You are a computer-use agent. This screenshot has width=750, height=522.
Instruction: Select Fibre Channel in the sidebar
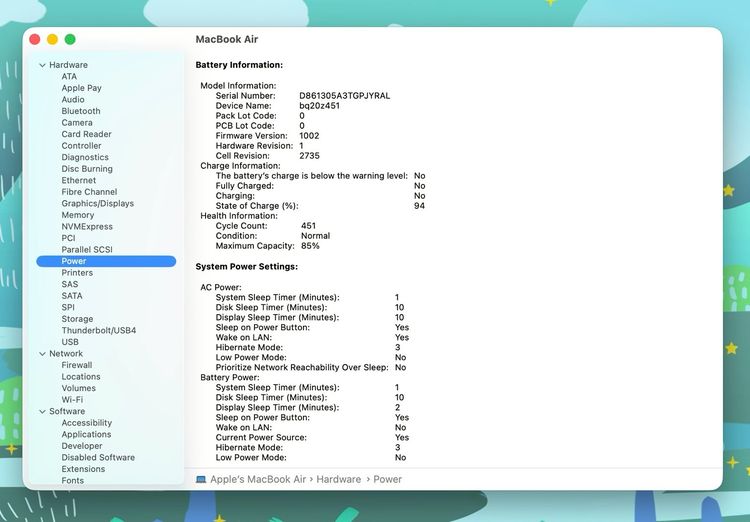tap(89, 192)
